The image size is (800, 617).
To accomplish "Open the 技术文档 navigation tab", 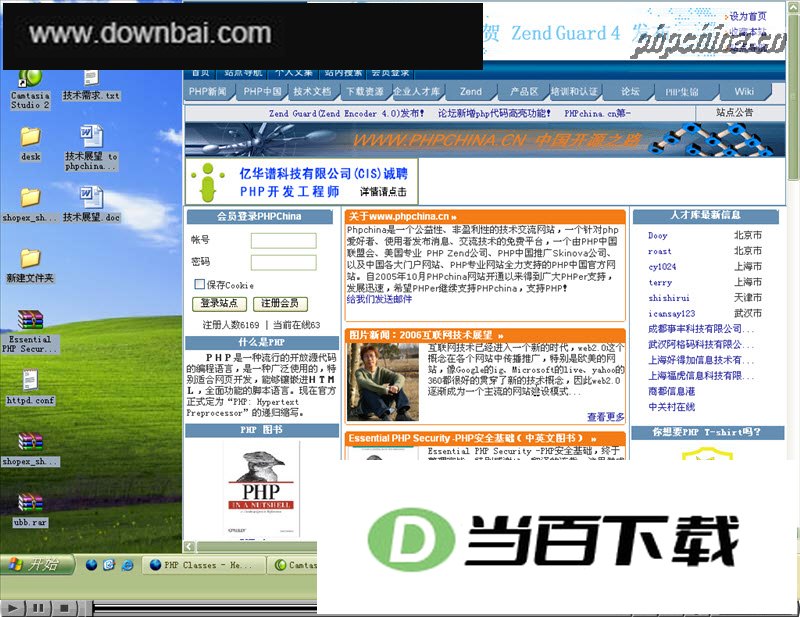I will coord(312,92).
